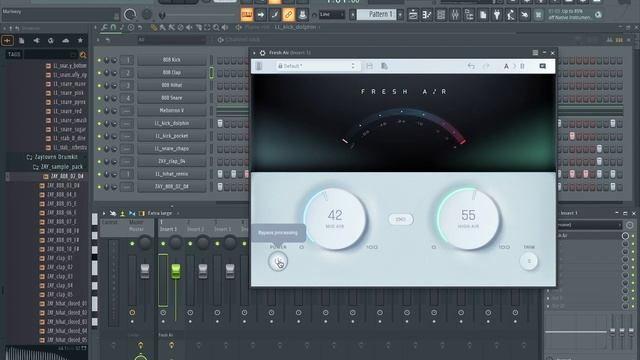
Task: Open the Line snap dropdown
Action: point(331,15)
